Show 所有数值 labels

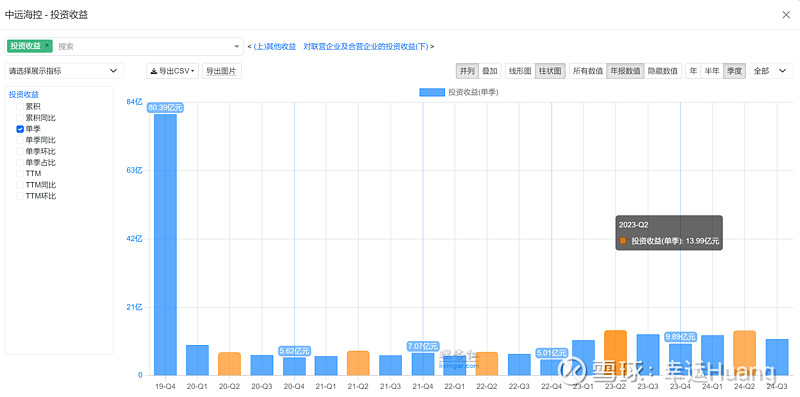click(588, 71)
